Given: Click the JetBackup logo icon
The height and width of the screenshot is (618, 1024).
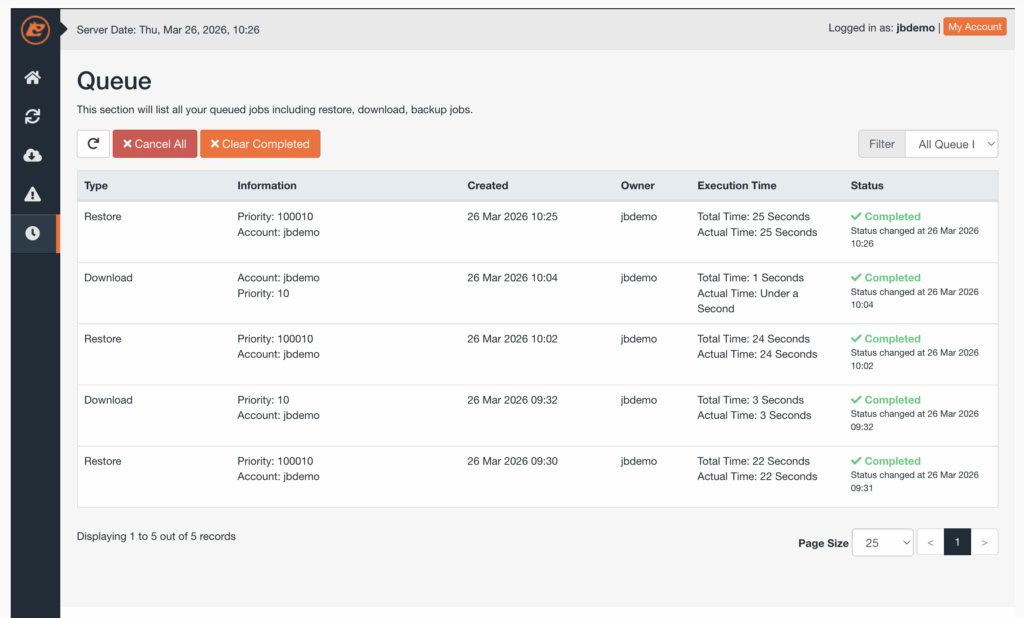Looking at the screenshot, I should coord(35,30).
